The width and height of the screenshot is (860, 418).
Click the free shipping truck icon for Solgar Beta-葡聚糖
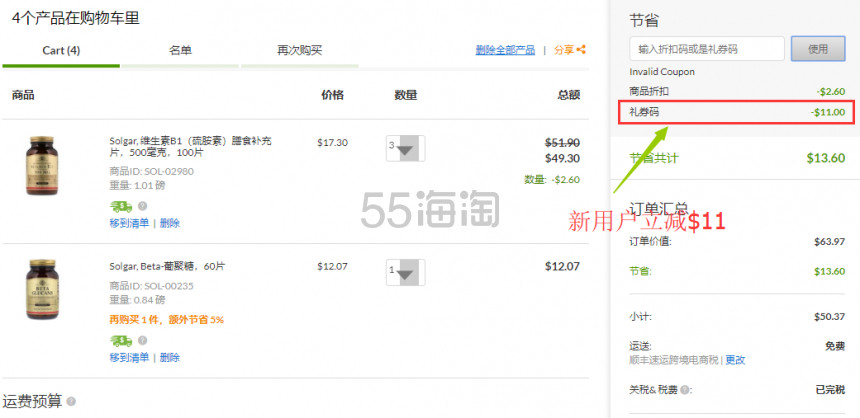(121, 341)
